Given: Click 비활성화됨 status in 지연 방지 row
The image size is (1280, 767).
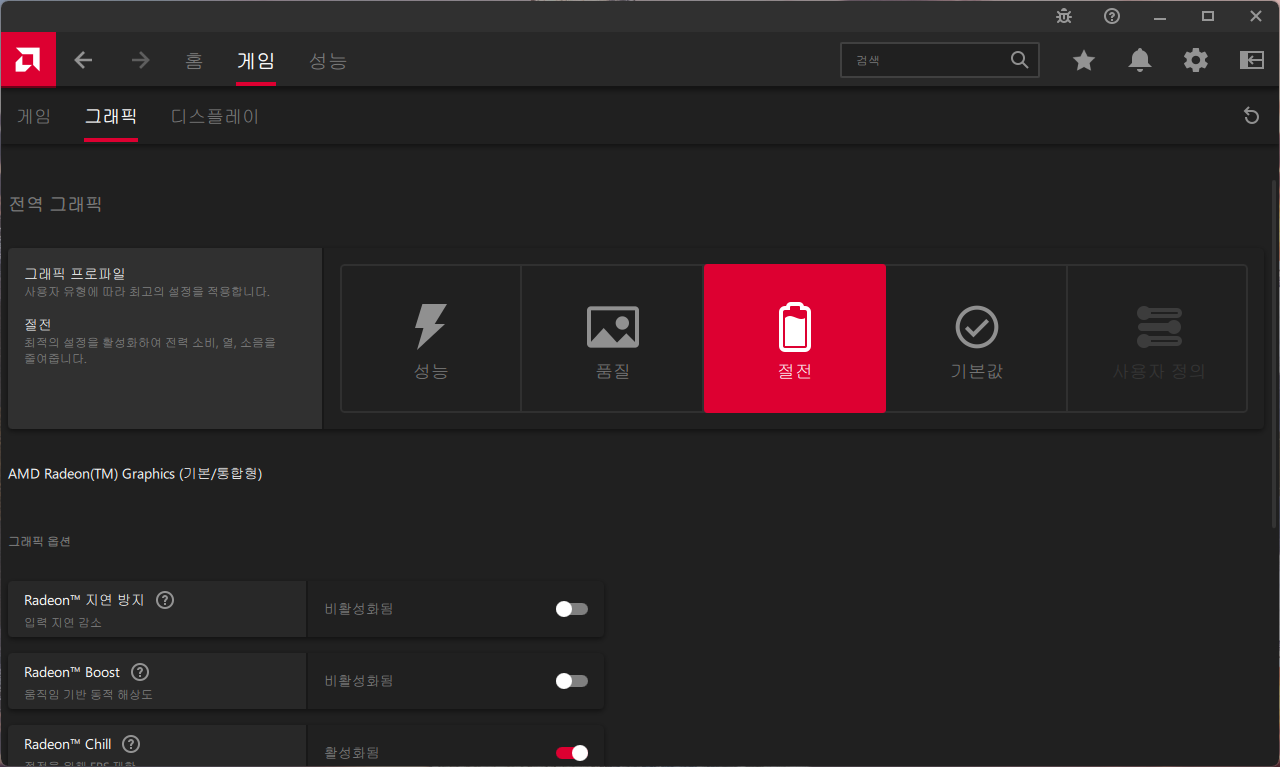Looking at the screenshot, I should 359,608.
